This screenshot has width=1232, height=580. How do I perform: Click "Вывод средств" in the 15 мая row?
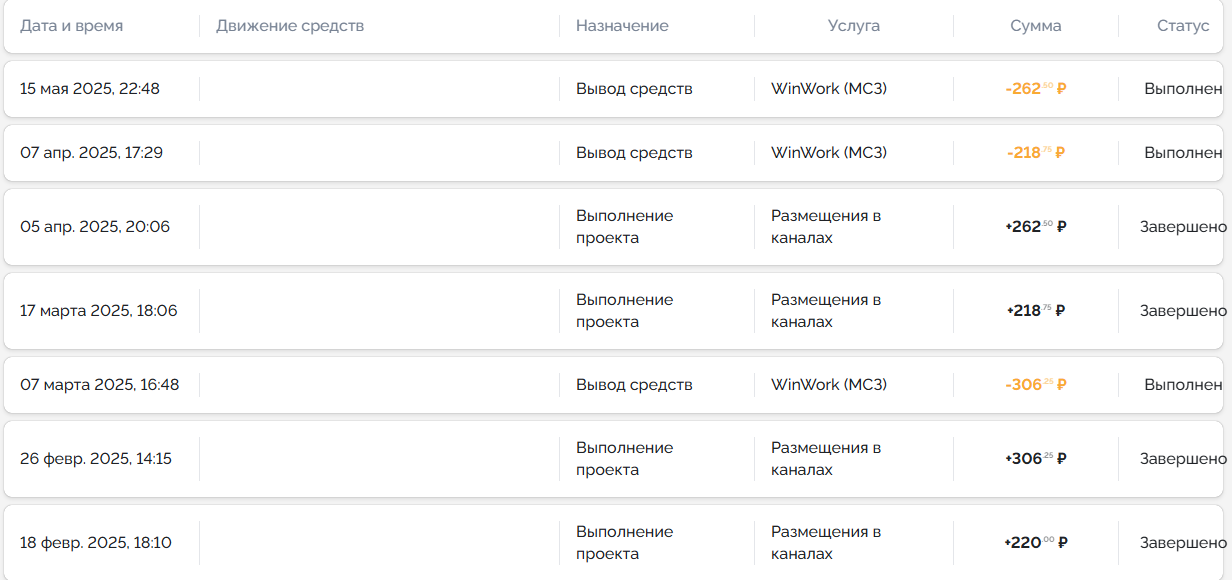pos(634,89)
